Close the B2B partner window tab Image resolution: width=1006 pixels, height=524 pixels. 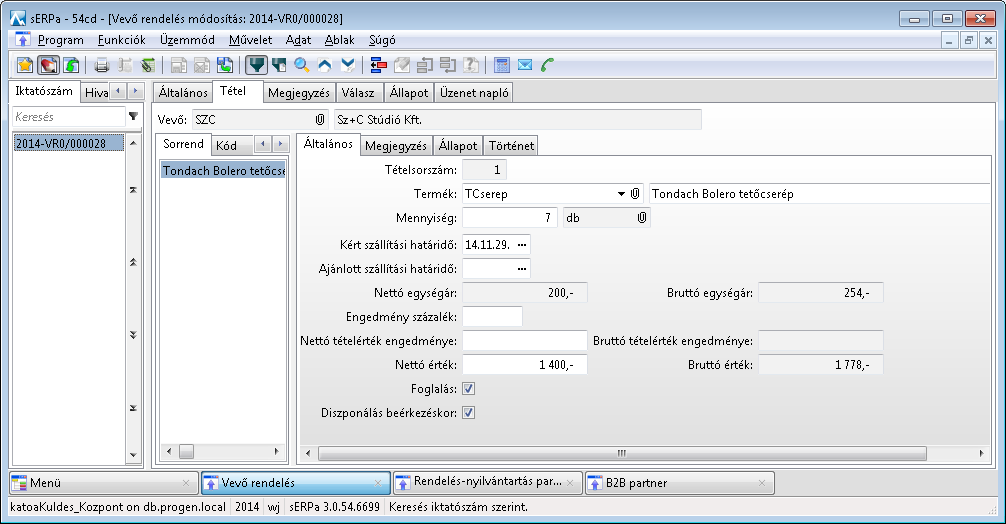coord(762,483)
